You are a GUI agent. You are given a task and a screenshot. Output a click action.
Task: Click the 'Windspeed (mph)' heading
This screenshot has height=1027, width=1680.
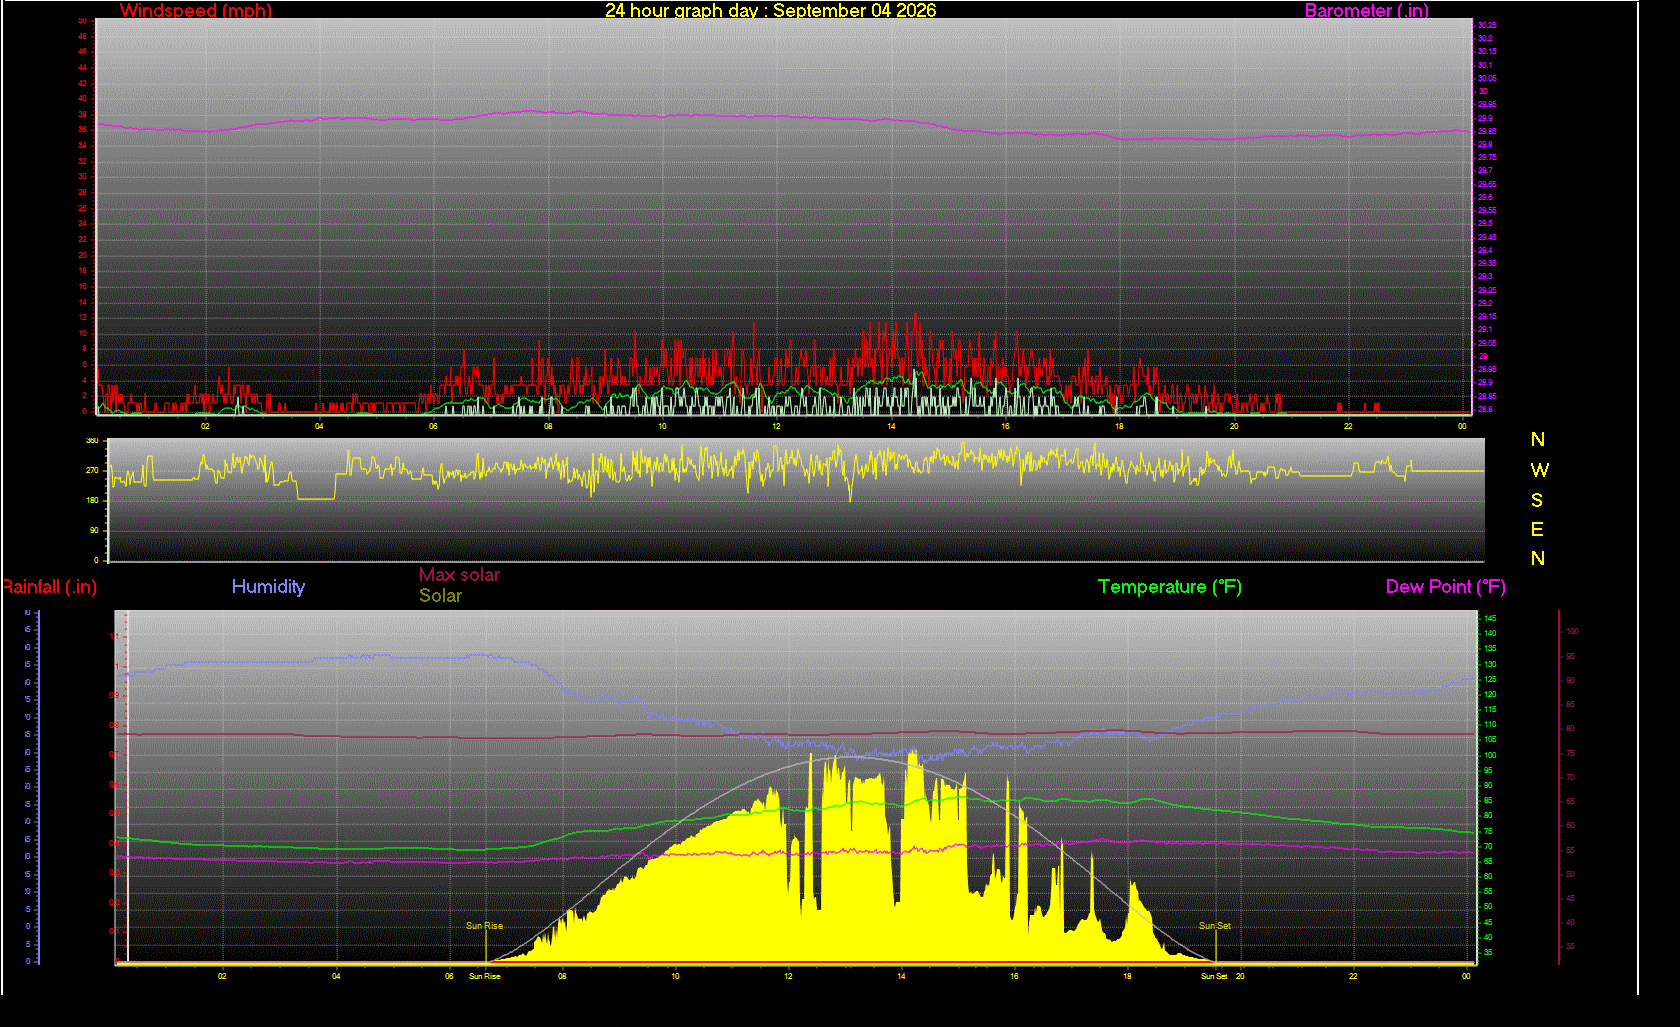pyautogui.click(x=196, y=11)
